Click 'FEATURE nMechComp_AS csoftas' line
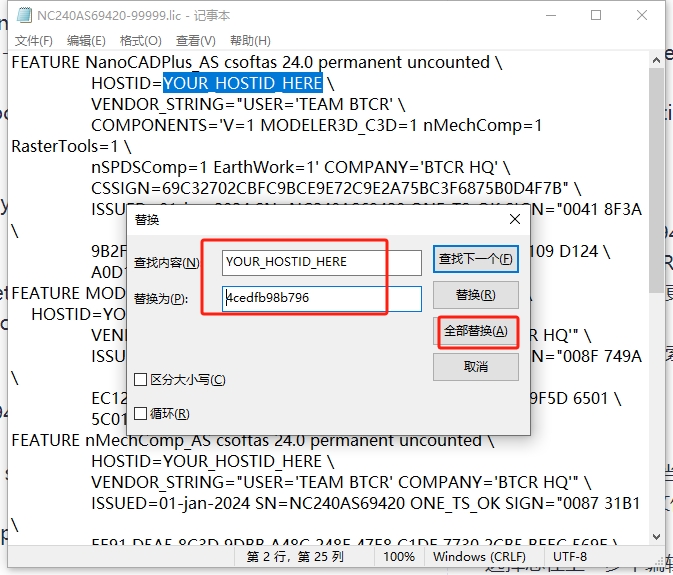This screenshot has width=673, height=575. coord(253,441)
